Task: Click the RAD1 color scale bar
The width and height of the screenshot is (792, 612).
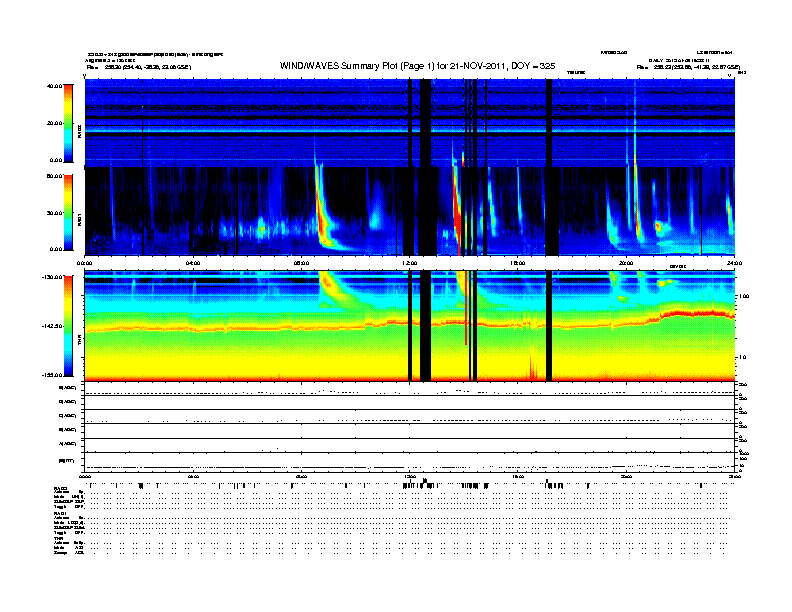Action: 68,213
